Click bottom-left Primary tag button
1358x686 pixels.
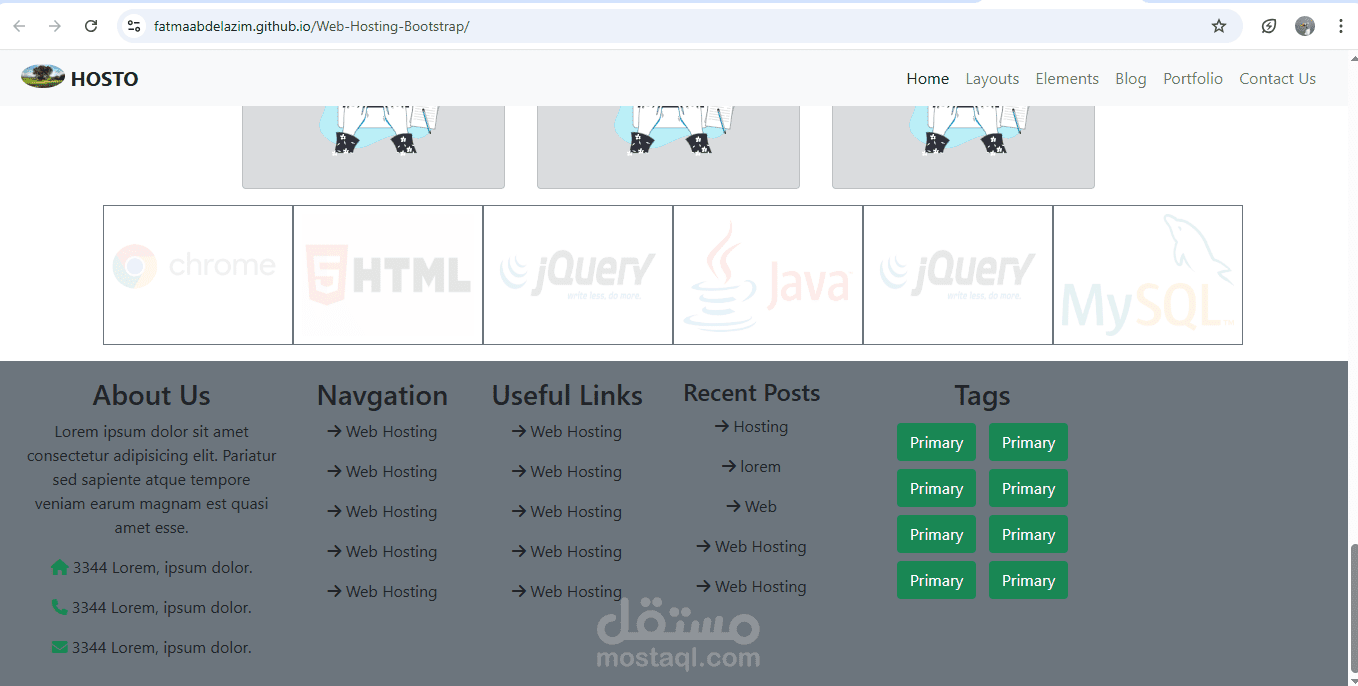[936, 580]
